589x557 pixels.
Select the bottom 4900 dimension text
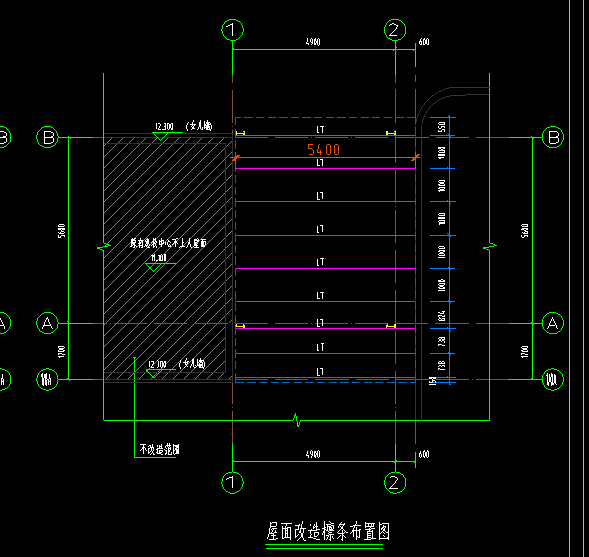(x=313, y=454)
